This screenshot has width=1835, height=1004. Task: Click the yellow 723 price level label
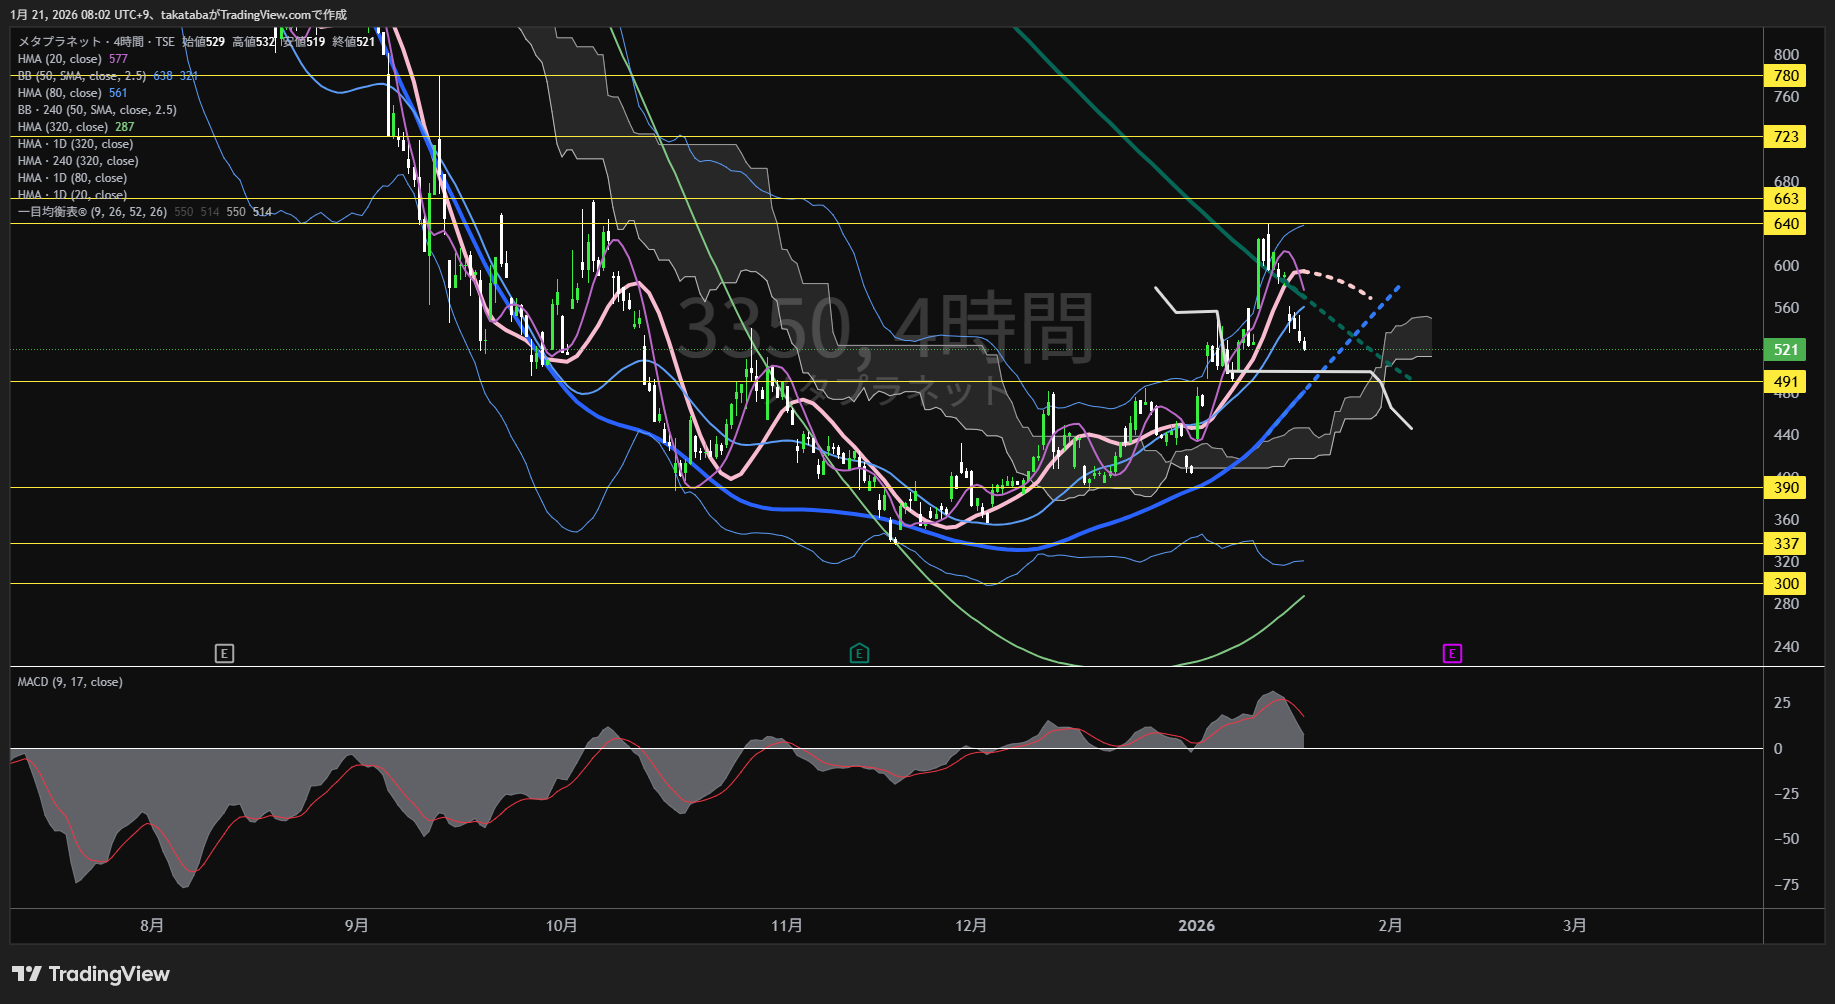pyautogui.click(x=1786, y=137)
